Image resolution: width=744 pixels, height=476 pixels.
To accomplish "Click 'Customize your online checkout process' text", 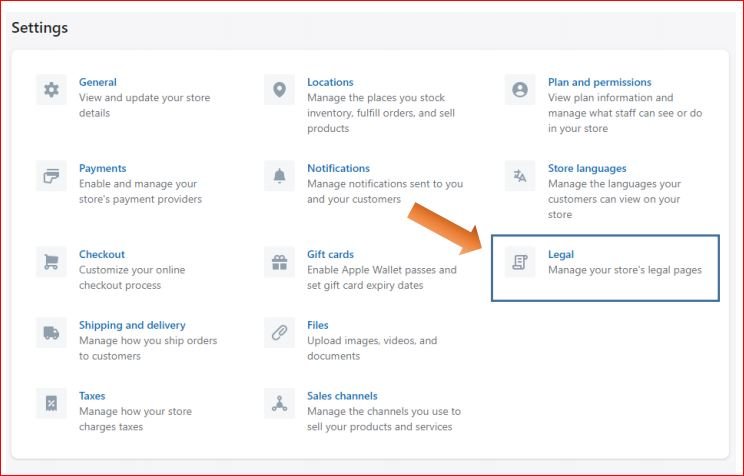I will (x=132, y=277).
